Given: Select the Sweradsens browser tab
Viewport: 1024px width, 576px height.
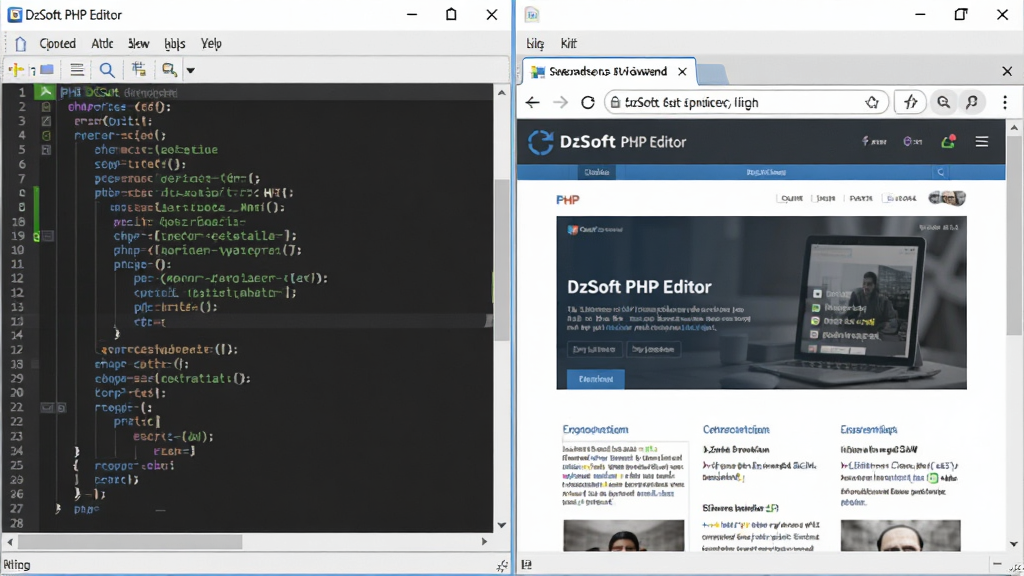Looking at the screenshot, I should tap(607, 71).
